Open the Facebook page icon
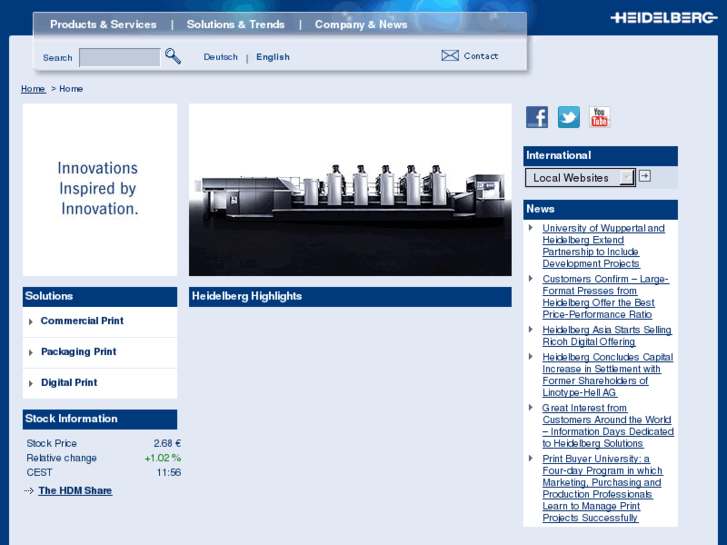Viewport: 727px width, 545px height. tap(537, 117)
